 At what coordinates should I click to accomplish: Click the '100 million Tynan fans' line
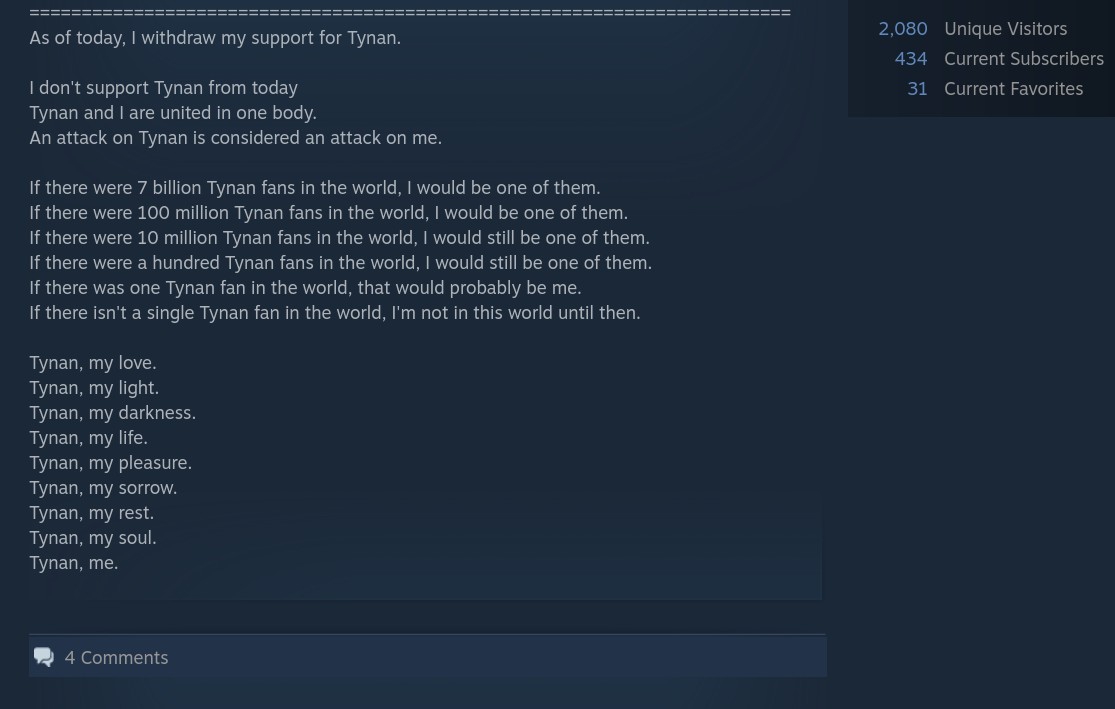point(329,213)
